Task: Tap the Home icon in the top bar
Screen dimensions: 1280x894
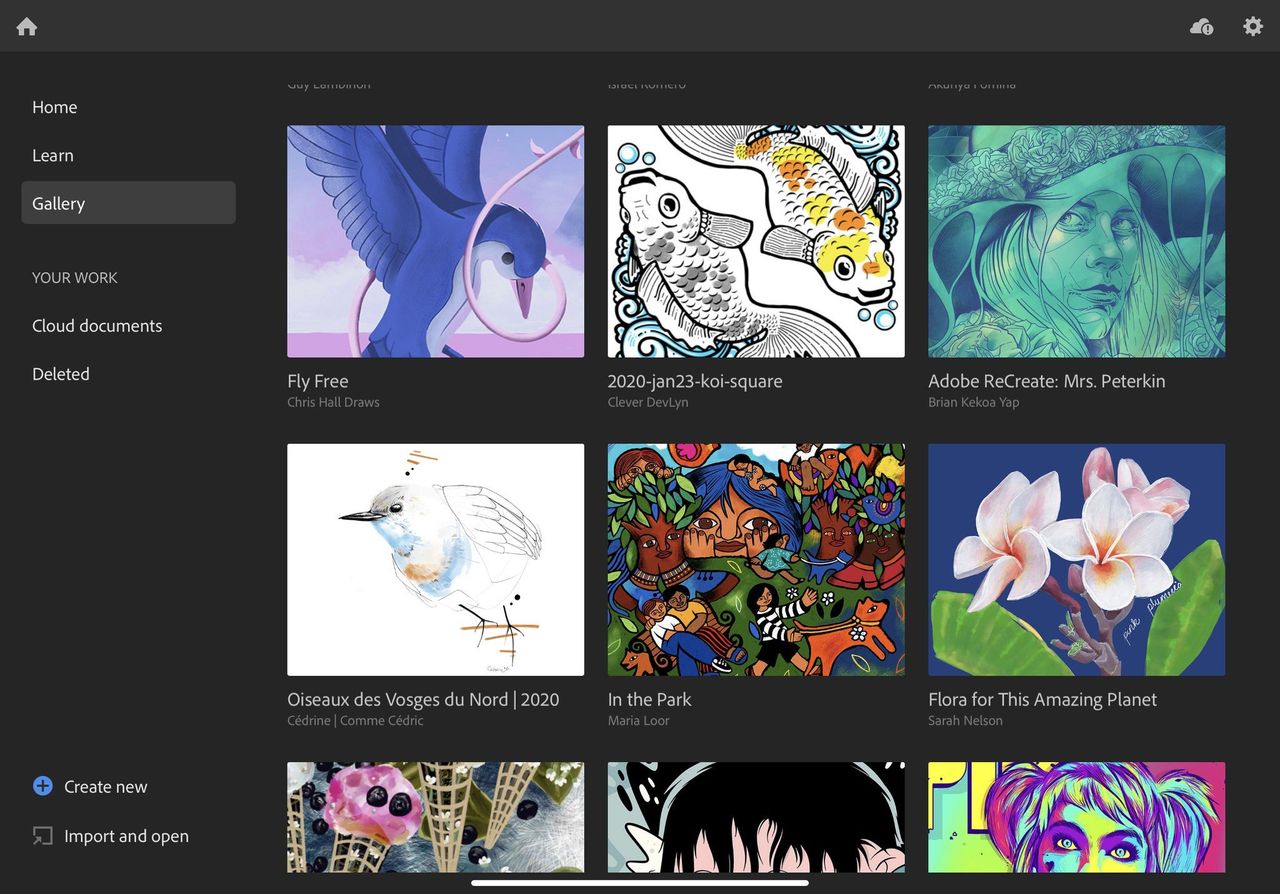Action: [27, 27]
